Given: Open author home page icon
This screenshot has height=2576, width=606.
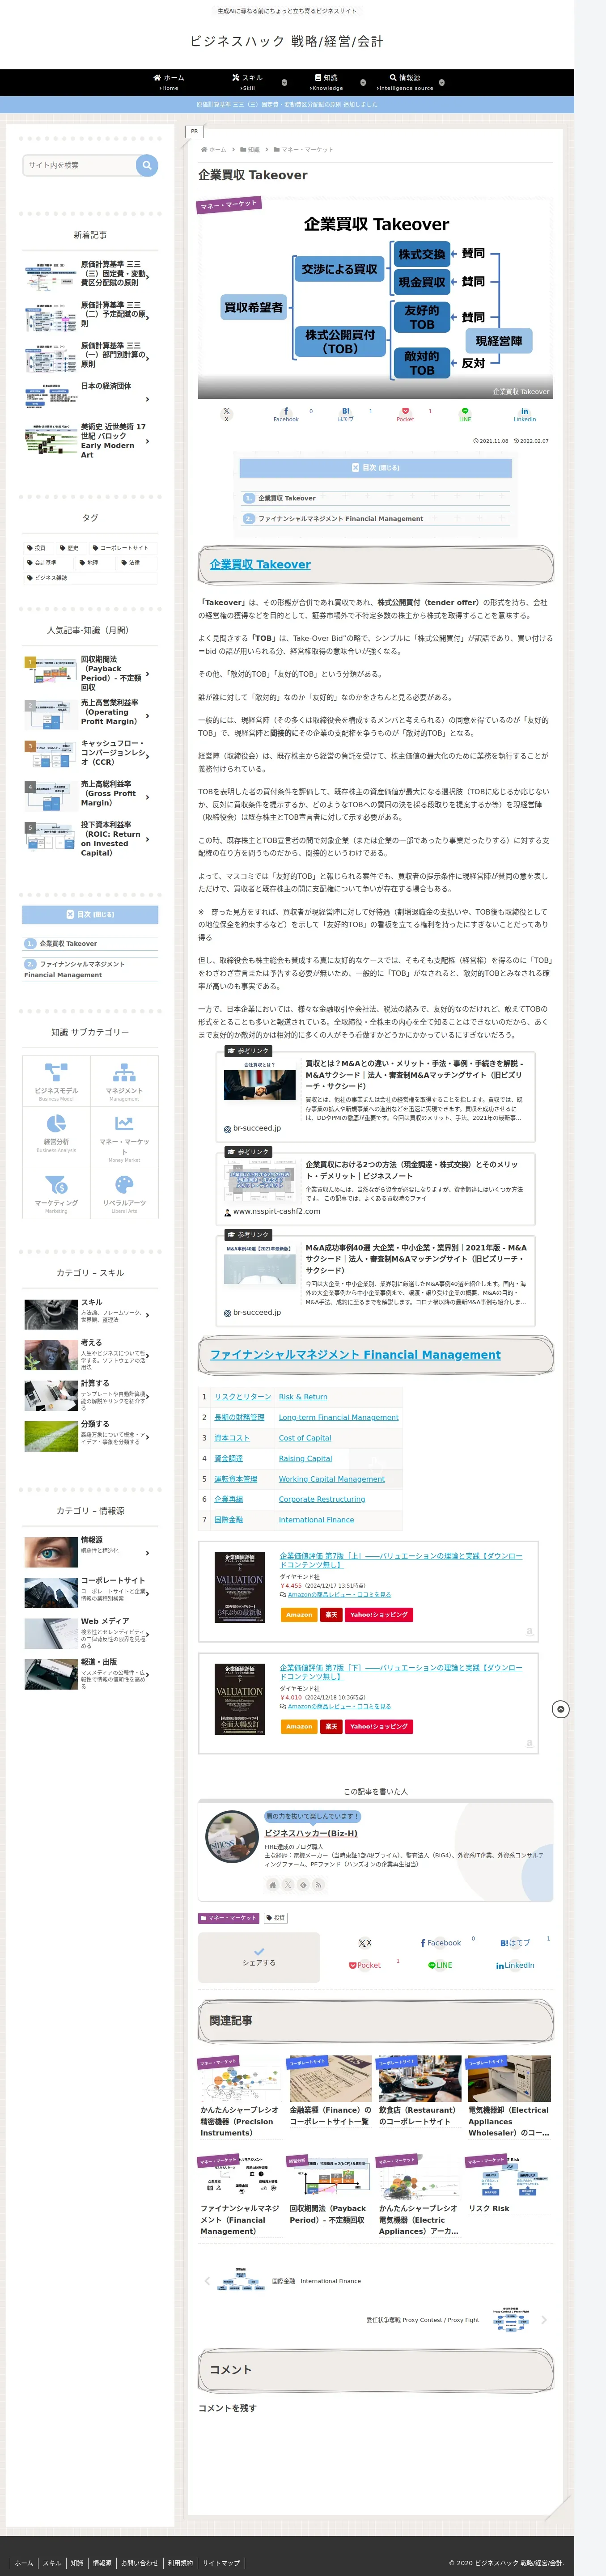Looking at the screenshot, I should tap(272, 1884).
